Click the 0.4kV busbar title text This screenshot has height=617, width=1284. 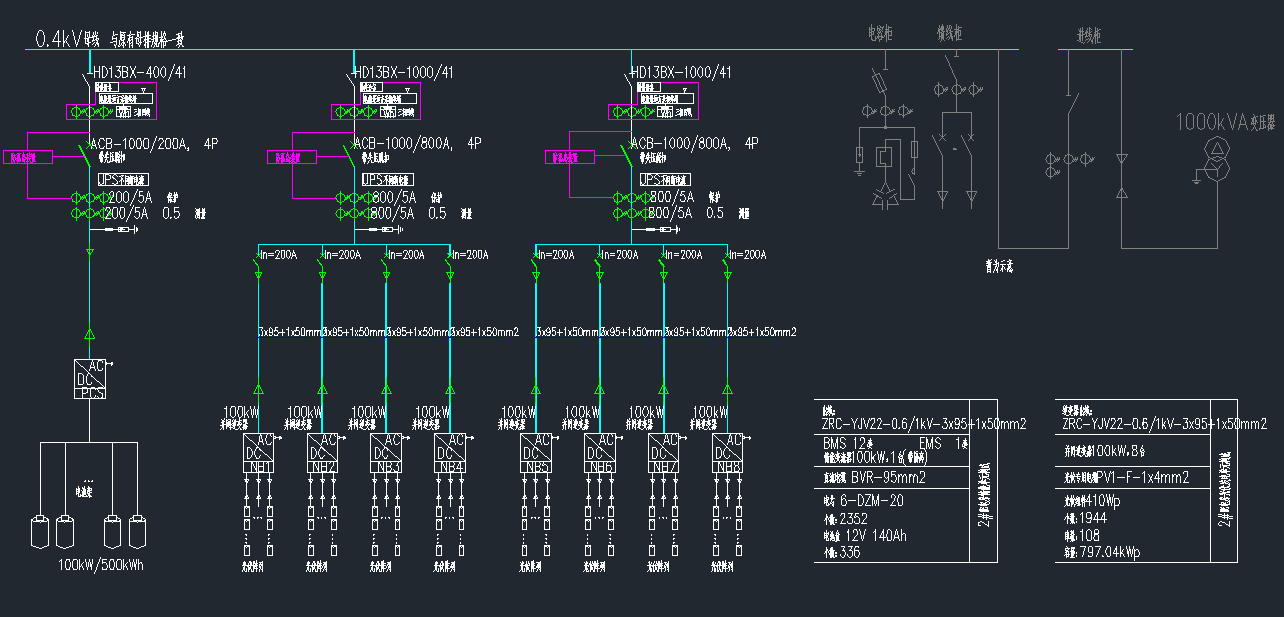coord(110,40)
